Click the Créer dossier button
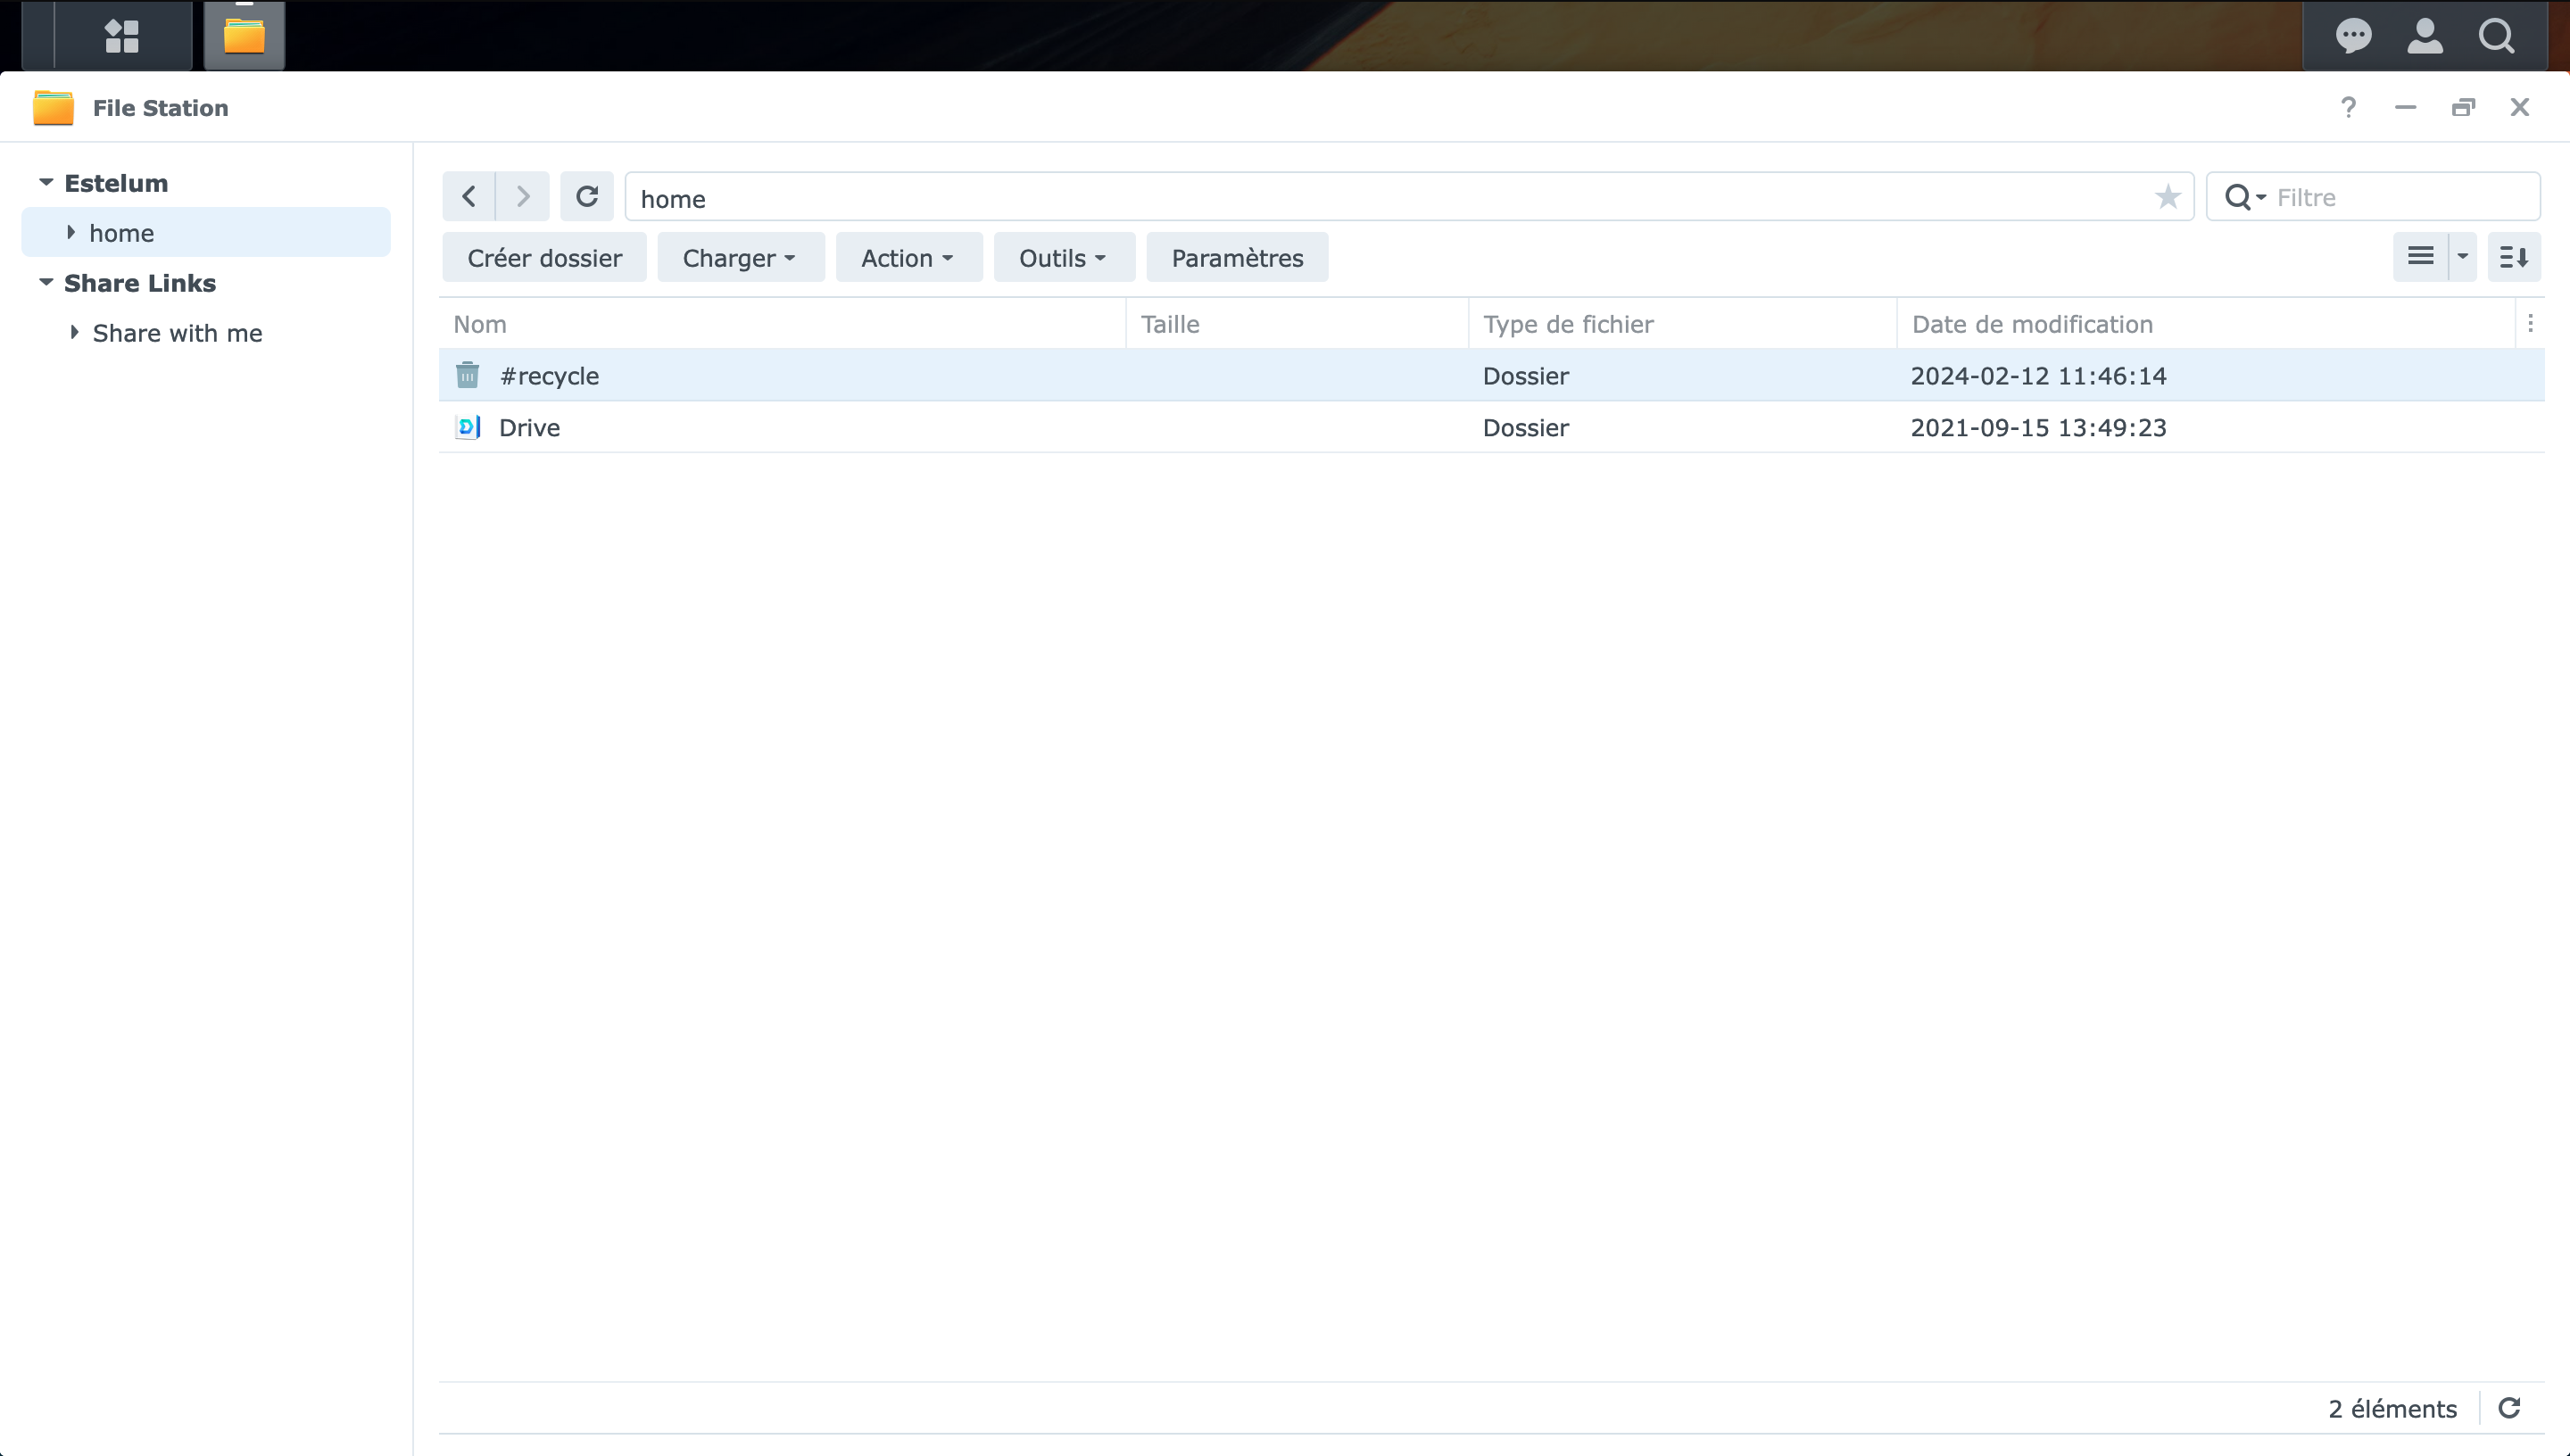This screenshot has height=1456, width=2570. pos(543,258)
